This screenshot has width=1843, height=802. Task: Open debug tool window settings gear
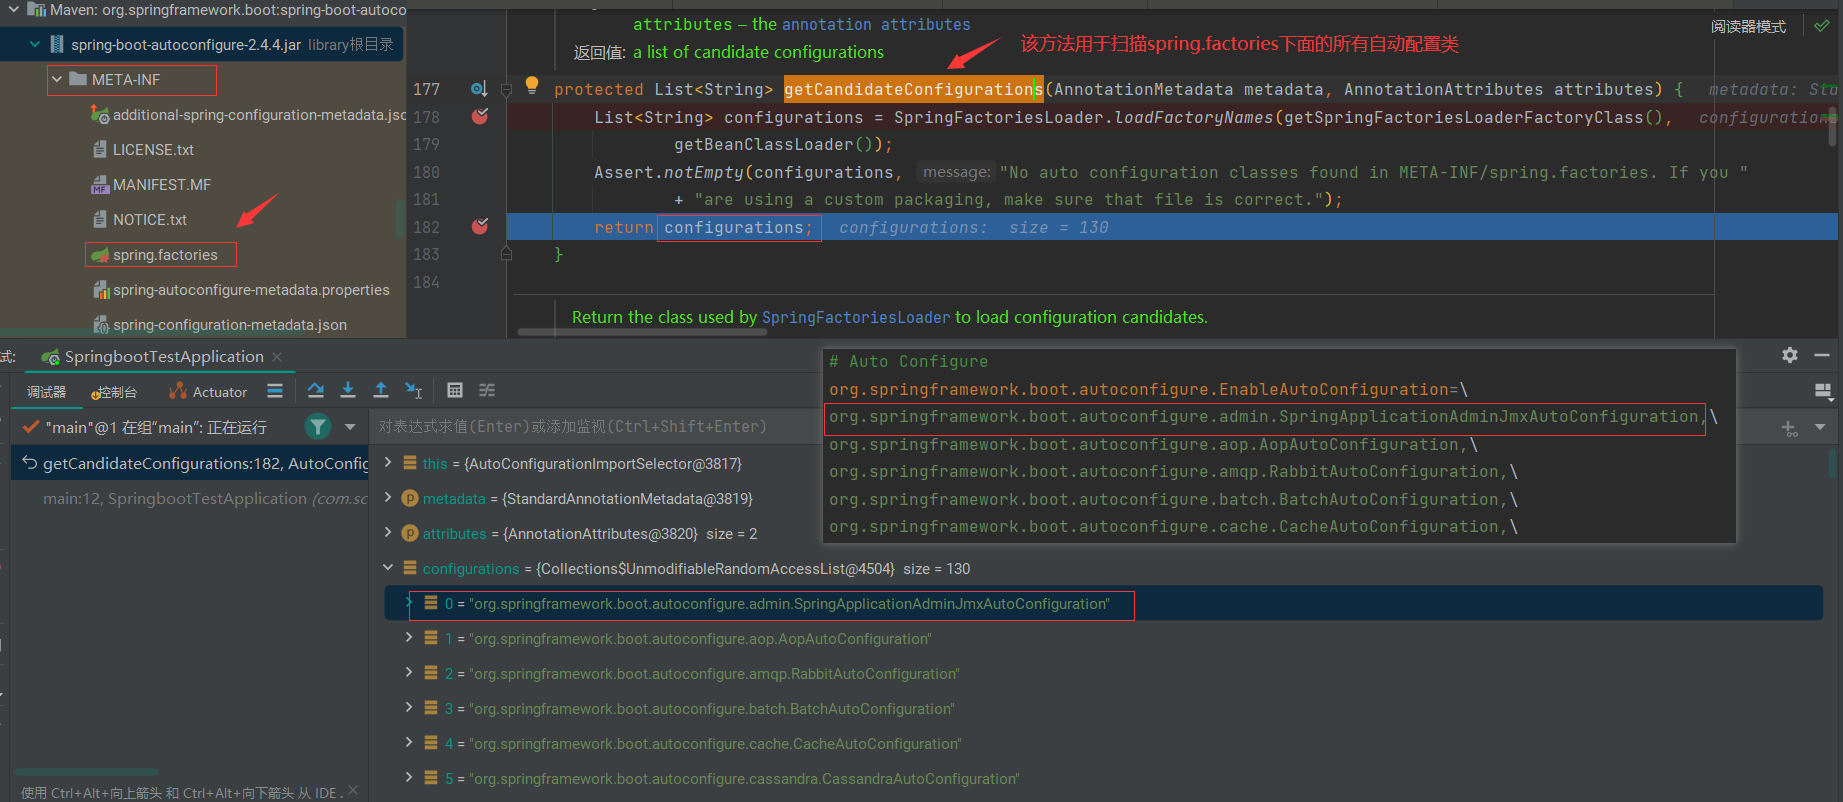[x=1790, y=355]
